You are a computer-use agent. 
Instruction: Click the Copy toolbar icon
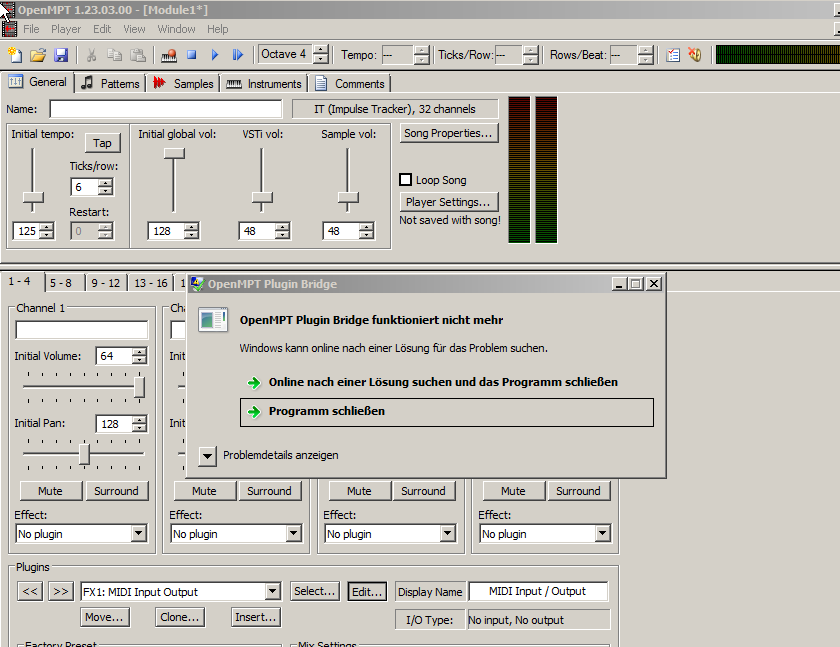pyautogui.click(x=114, y=55)
